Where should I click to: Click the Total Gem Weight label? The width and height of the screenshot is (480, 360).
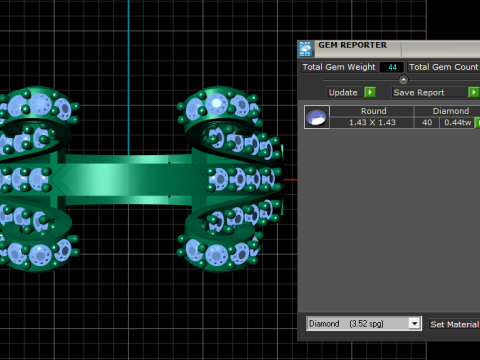tap(339, 67)
